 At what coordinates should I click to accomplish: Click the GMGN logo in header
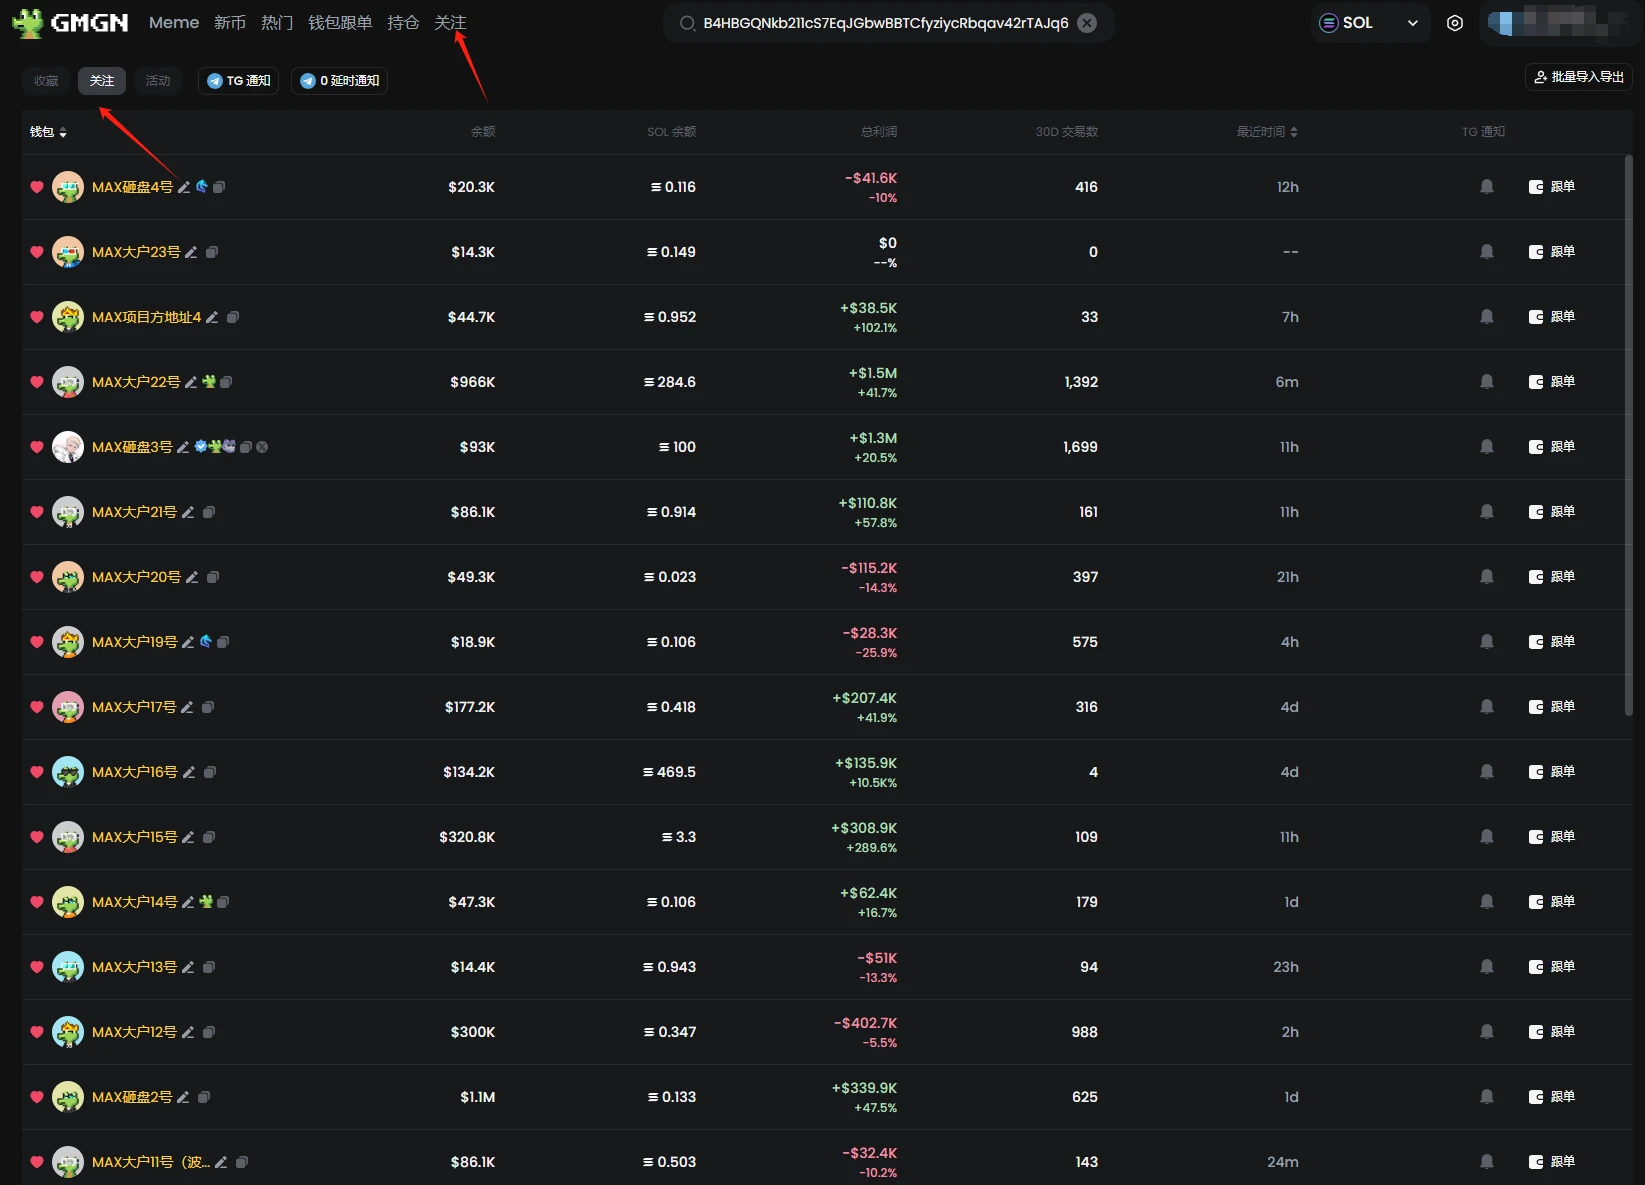[x=70, y=22]
